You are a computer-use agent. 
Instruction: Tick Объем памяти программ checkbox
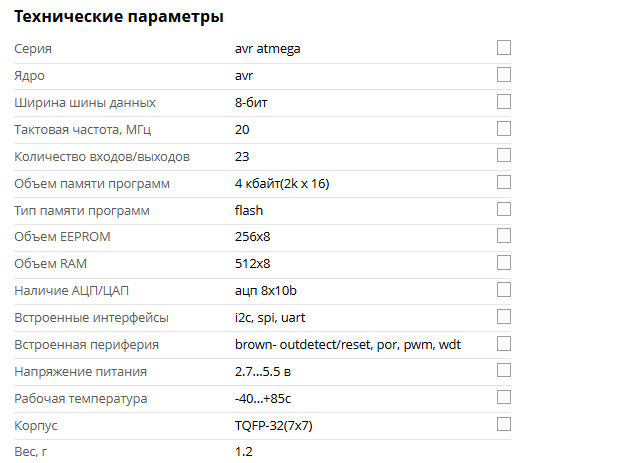coord(504,182)
